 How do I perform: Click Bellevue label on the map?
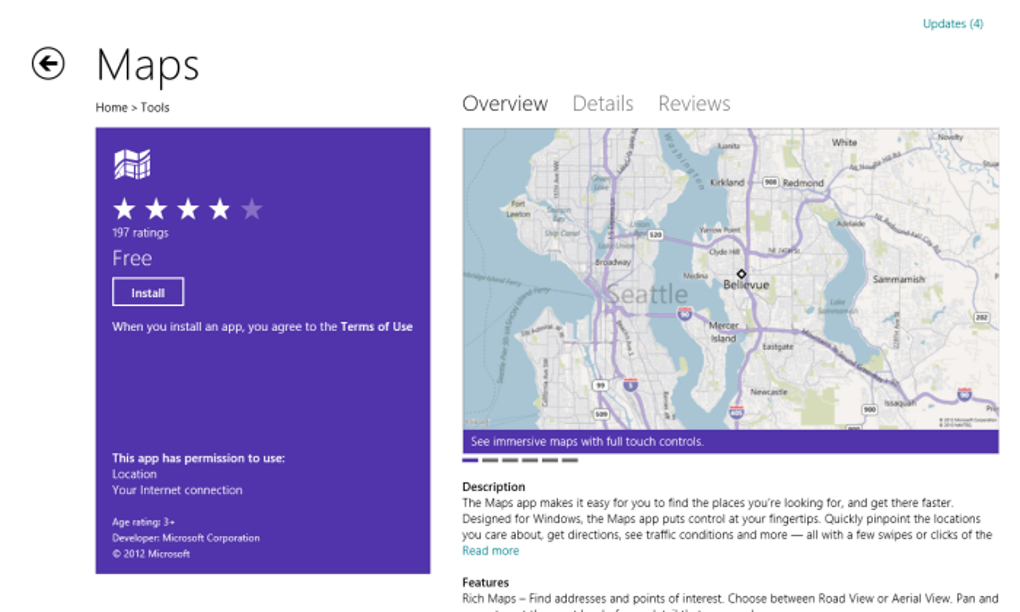click(745, 285)
